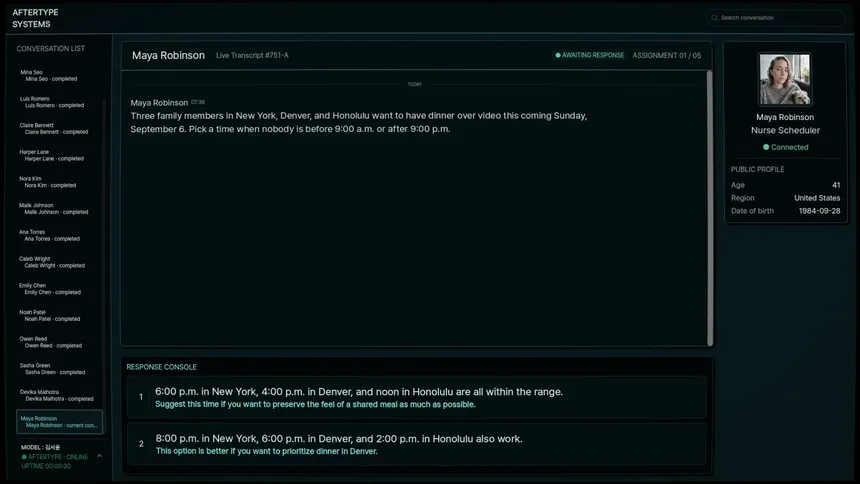The height and width of the screenshot is (484, 860).
Task: Click the Today date divider label
Action: click(x=415, y=85)
